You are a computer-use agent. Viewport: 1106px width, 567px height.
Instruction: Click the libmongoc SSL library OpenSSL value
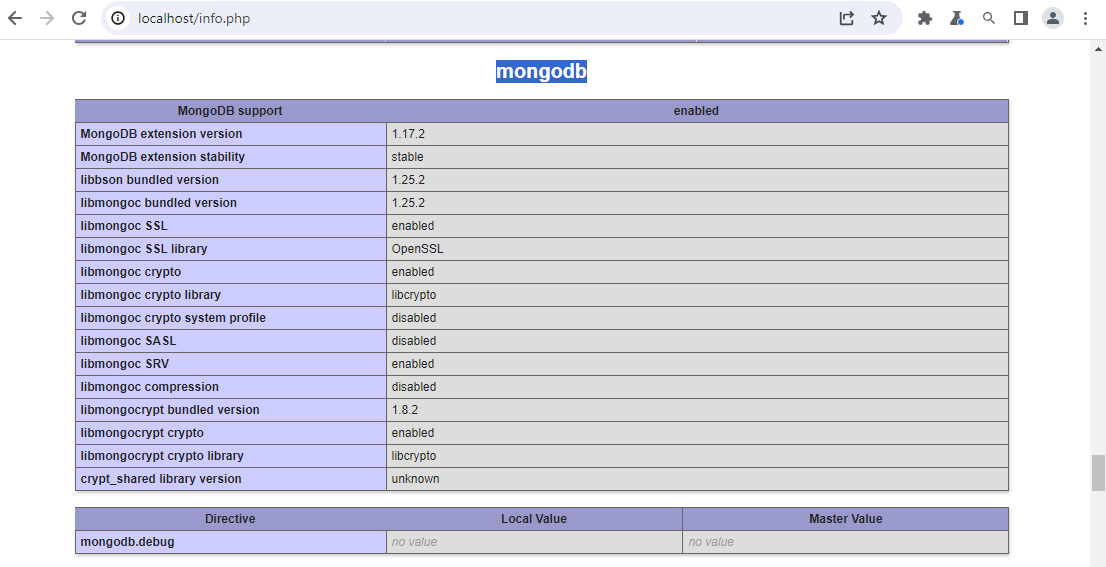tap(418, 249)
